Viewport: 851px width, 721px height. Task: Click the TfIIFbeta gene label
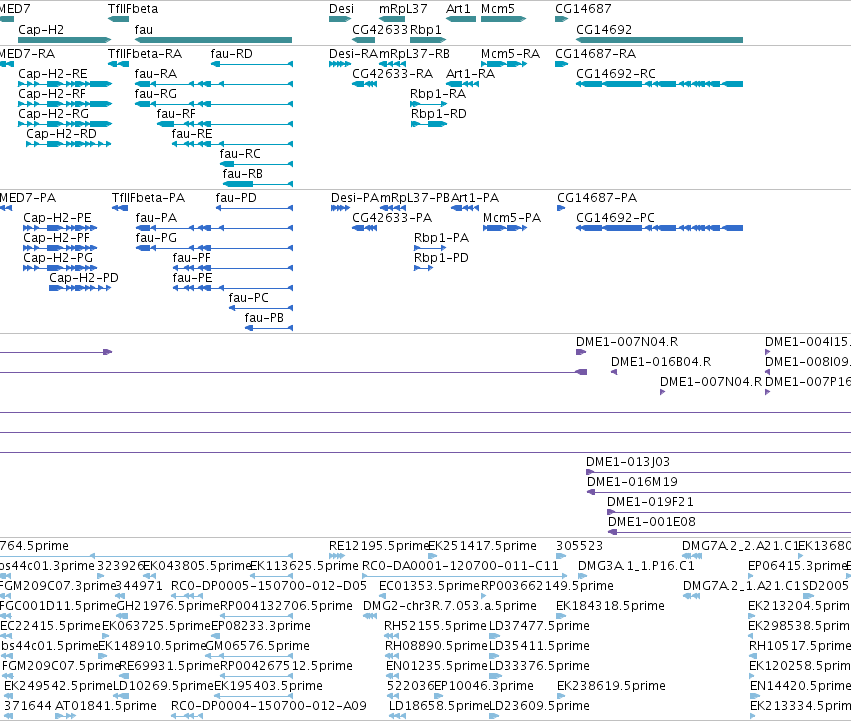[x=133, y=9]
